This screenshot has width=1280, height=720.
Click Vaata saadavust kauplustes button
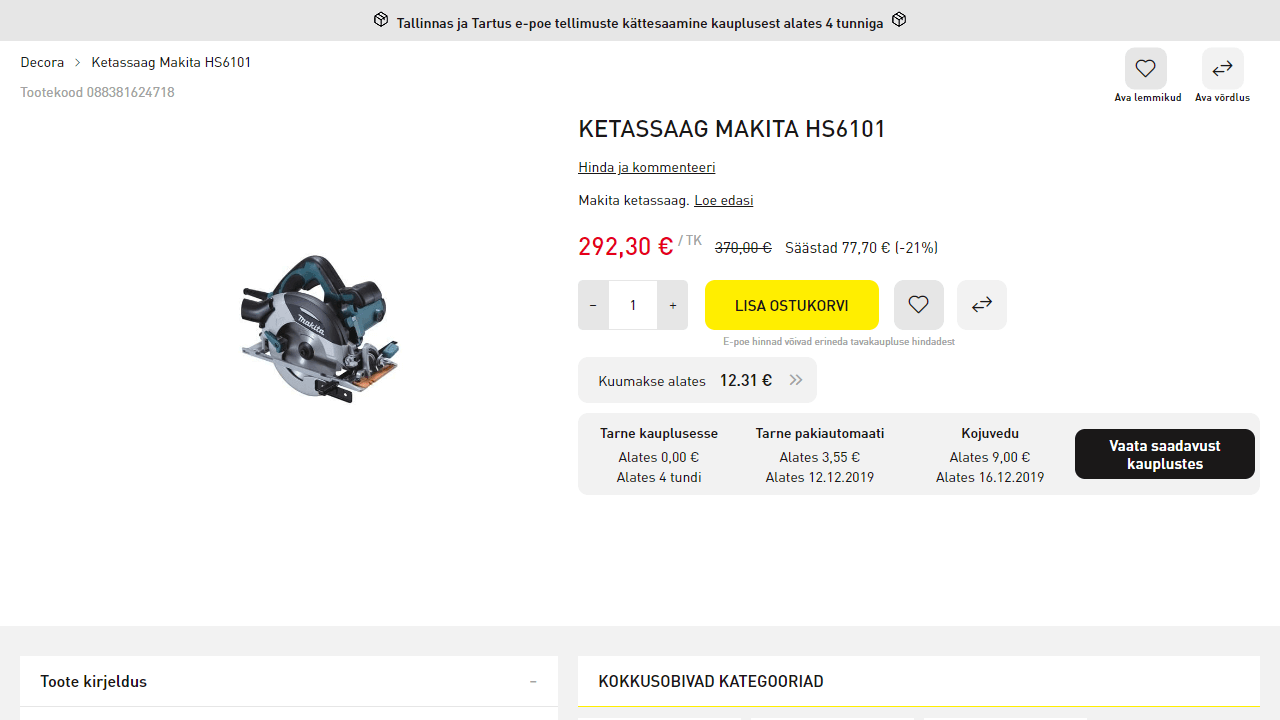tap(1165, 454)
